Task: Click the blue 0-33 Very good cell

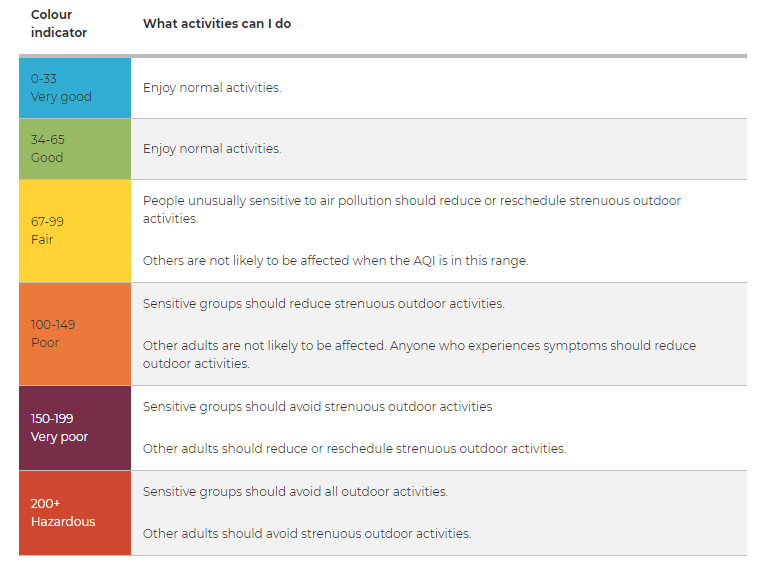Action: tap(75, 88)
